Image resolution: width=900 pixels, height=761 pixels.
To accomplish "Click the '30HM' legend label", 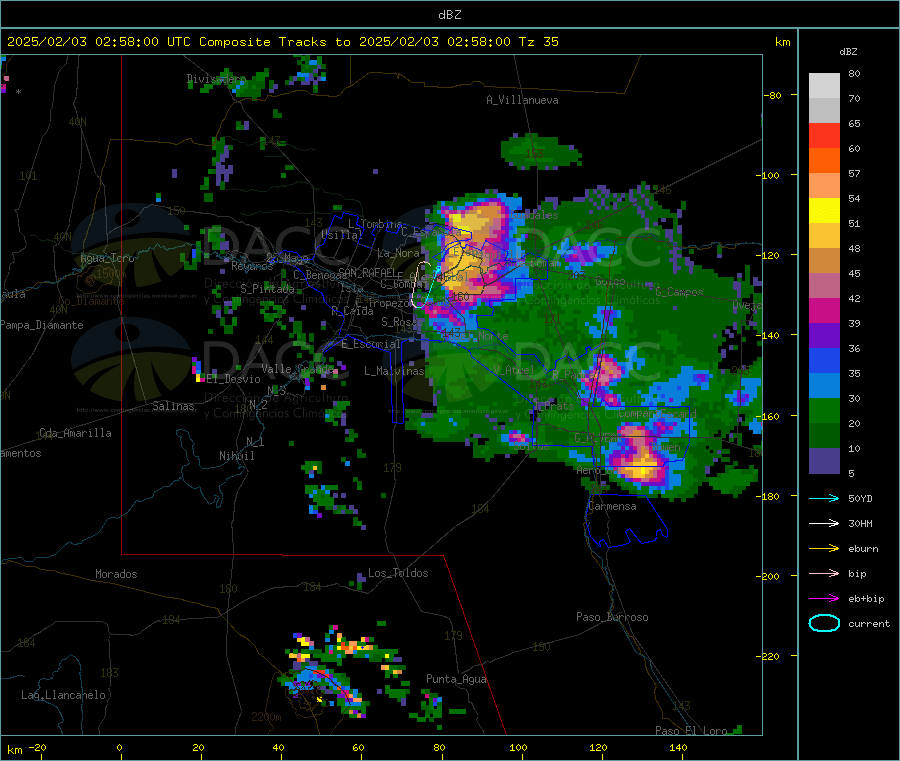I will coord(860,523).
